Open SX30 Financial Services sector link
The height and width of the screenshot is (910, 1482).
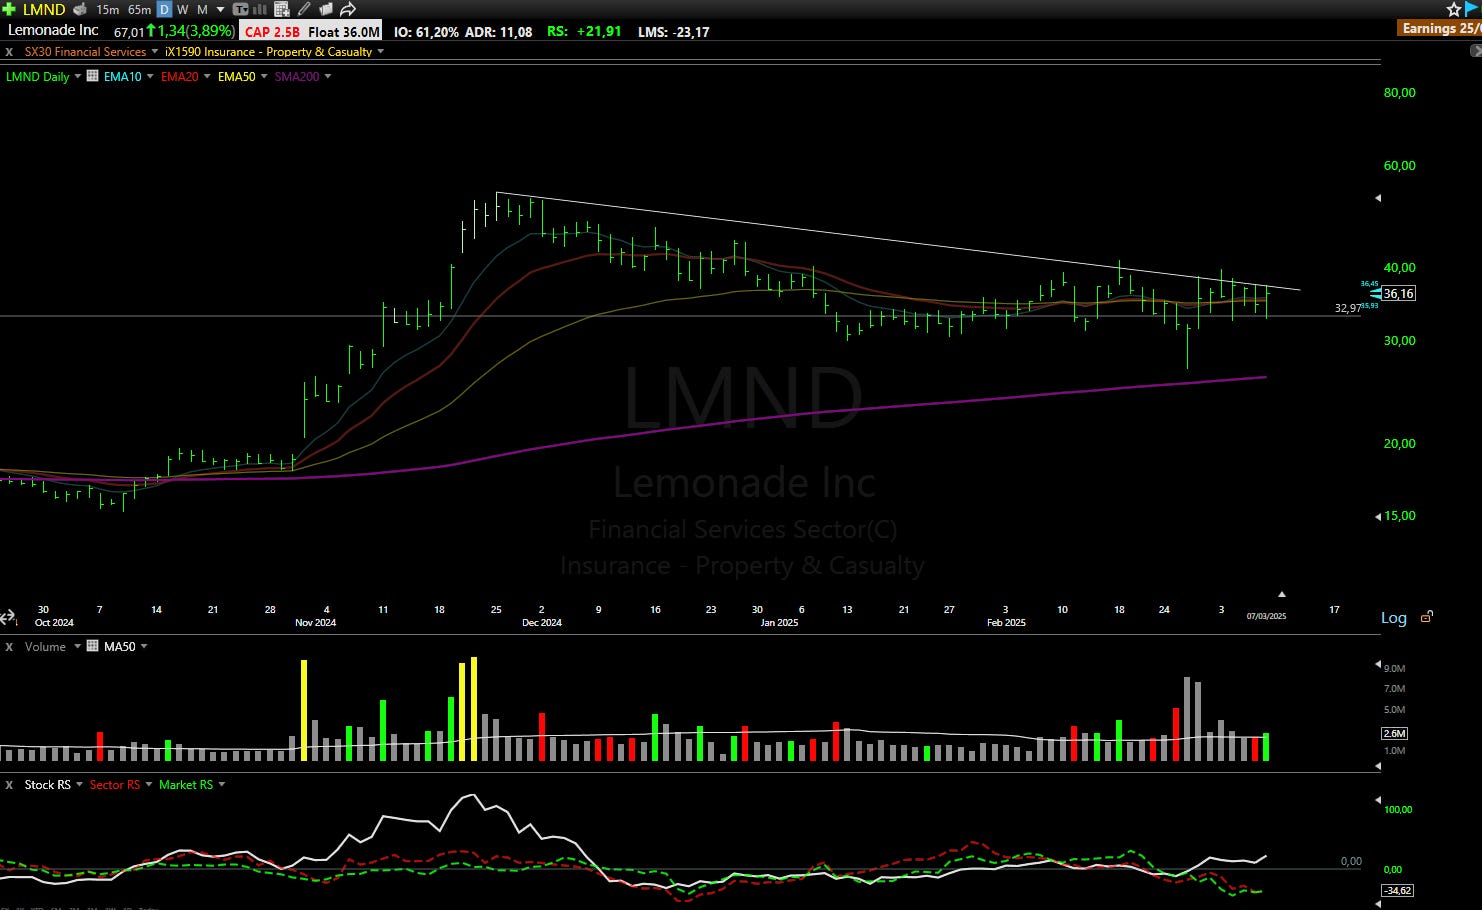[x=85, y=52]
